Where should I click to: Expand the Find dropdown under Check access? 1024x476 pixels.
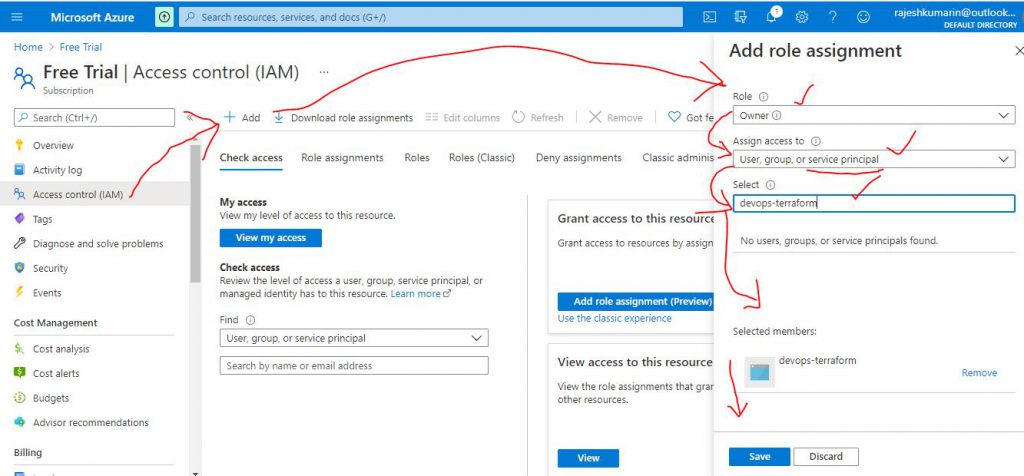[x=353, y=338]
